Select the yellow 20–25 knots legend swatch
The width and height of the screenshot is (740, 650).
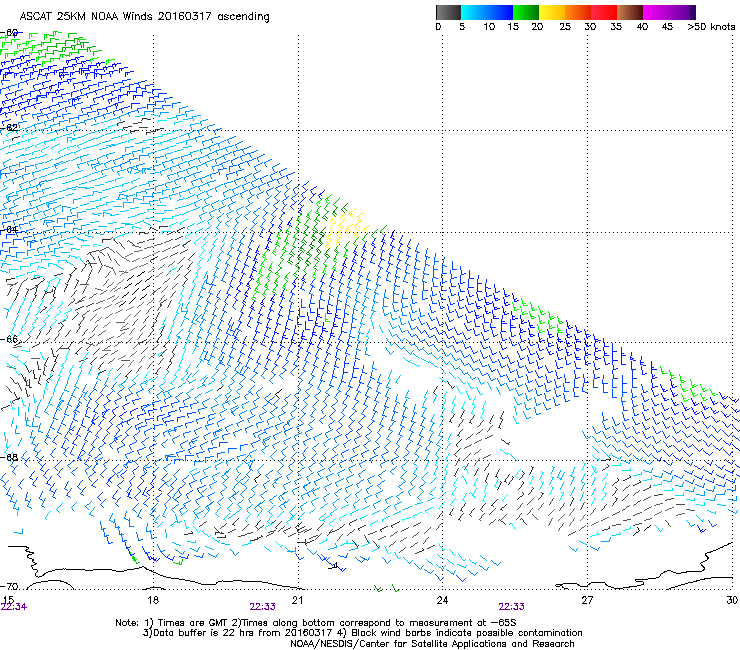click(552, 12)
